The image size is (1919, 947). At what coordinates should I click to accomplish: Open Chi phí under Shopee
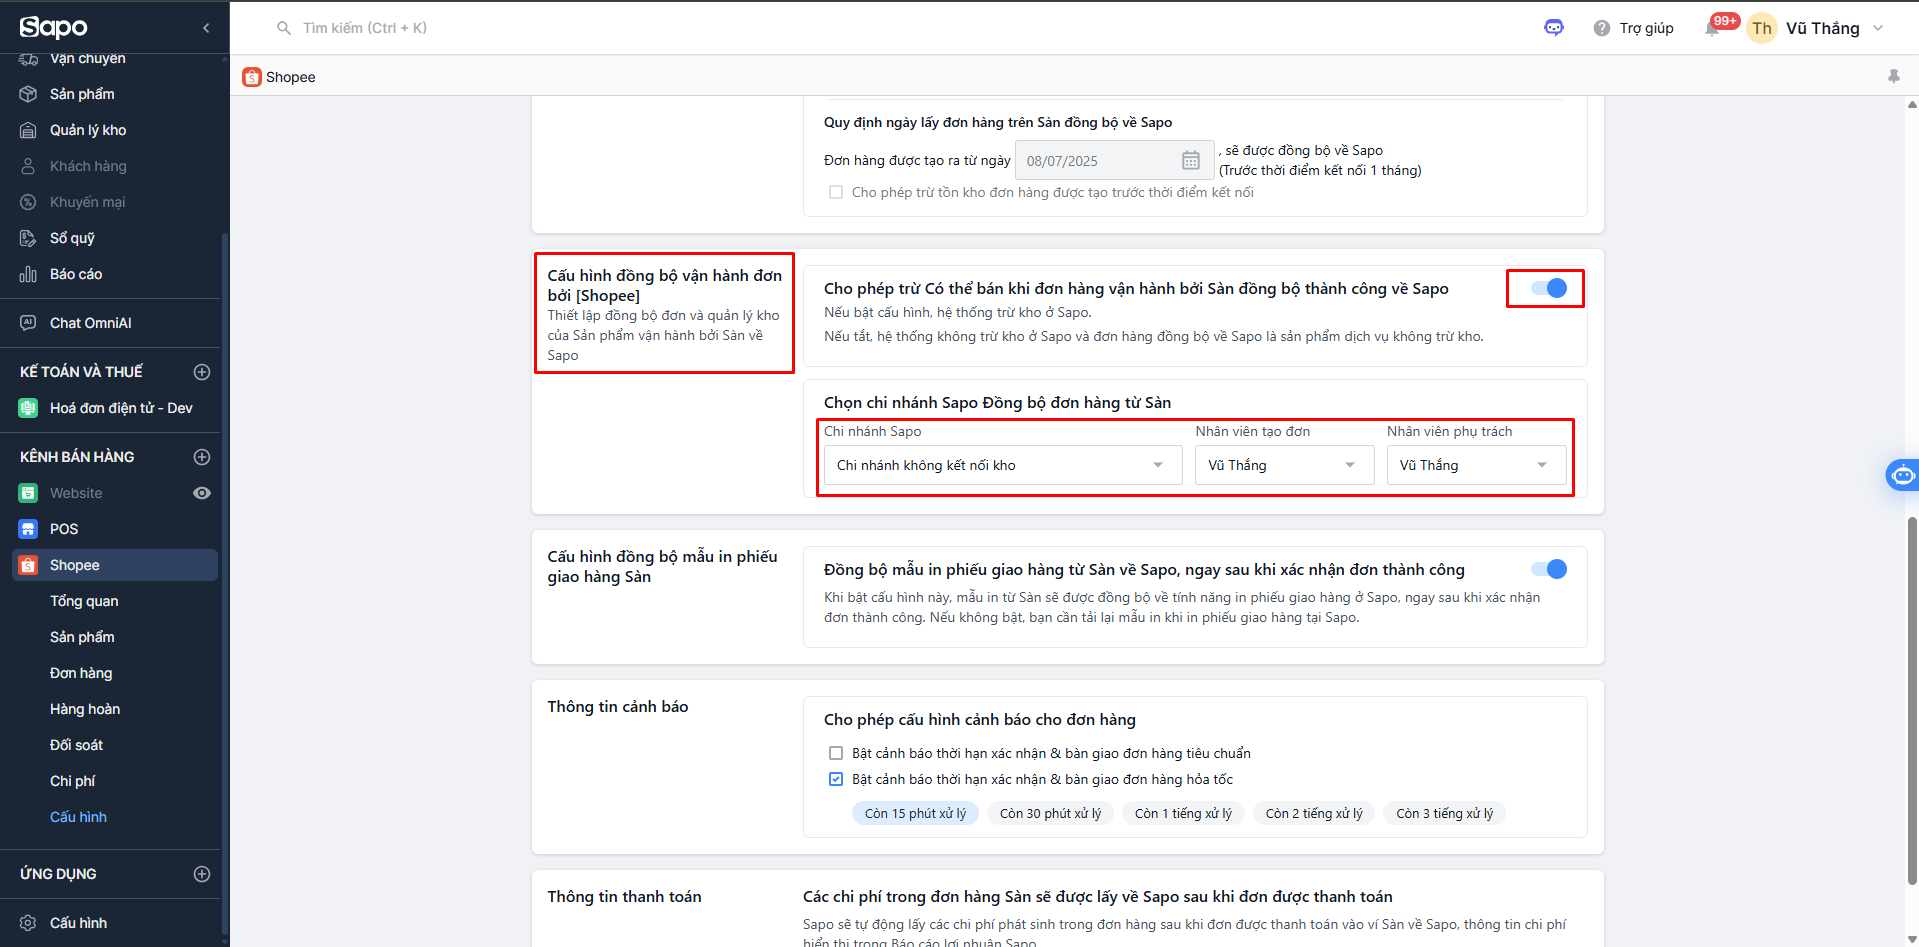pos(73,781)
